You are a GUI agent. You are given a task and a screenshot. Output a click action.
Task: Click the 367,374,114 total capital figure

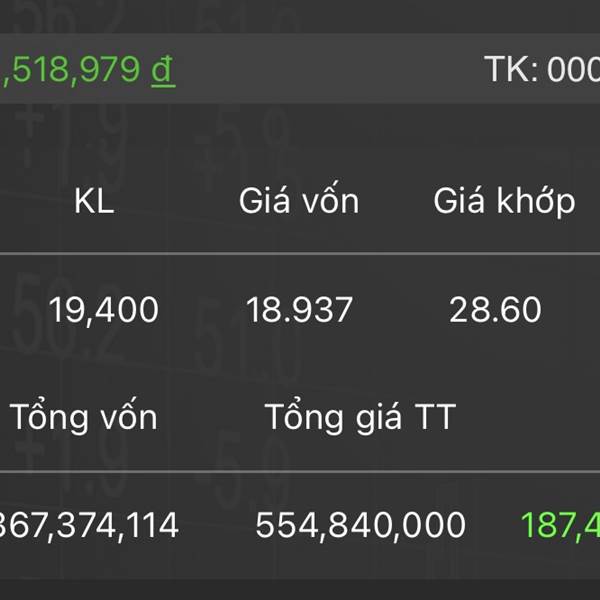coord(89,525)
